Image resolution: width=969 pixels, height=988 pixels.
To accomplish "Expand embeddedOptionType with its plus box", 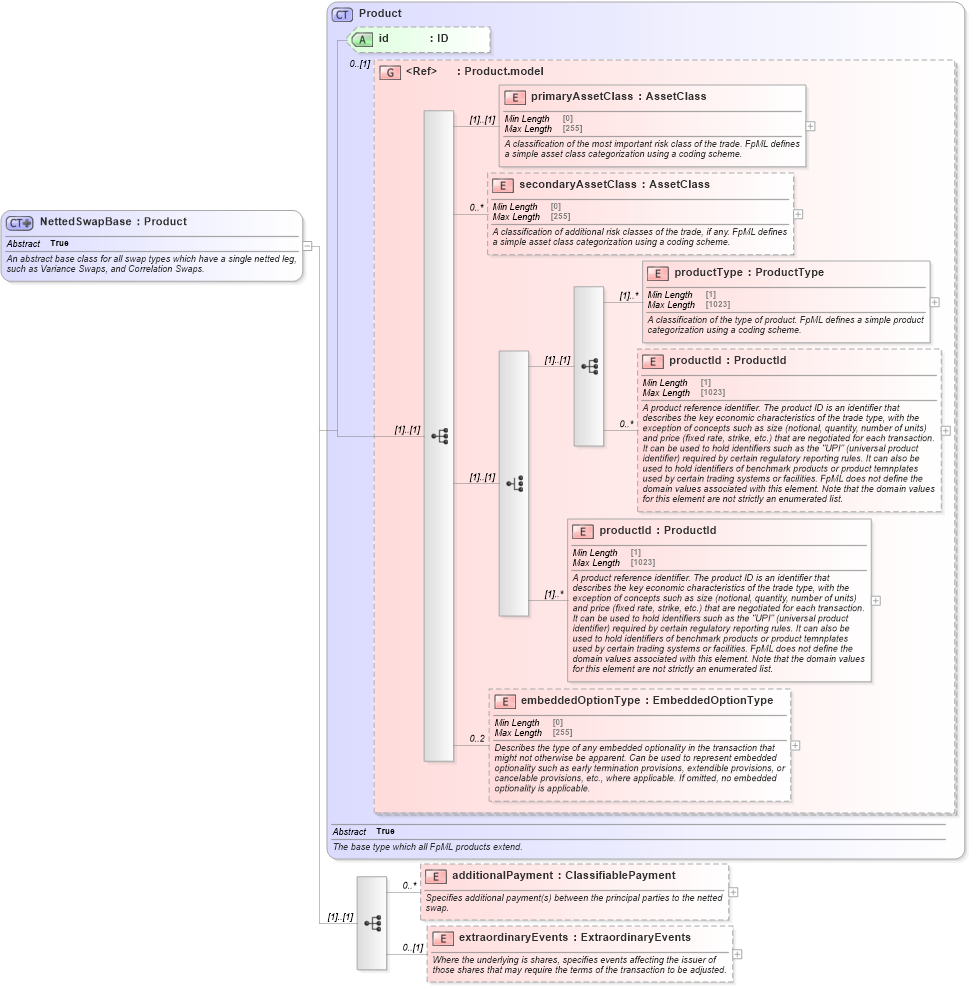I will [794, 743].
